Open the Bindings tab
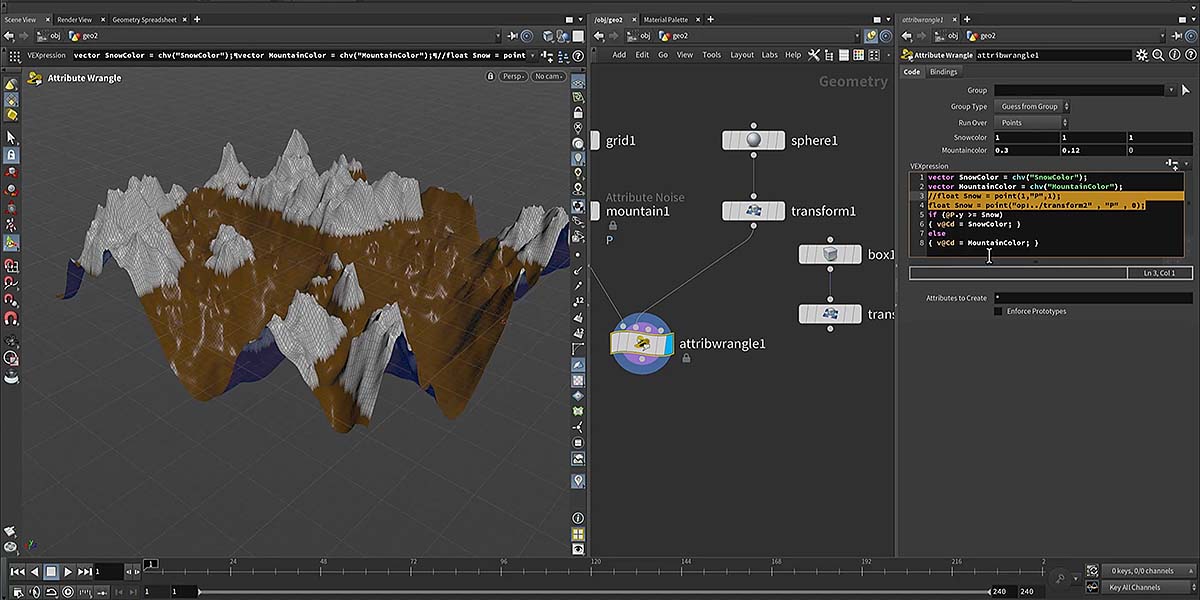Viewport: 1200px width, 600px height. click(943, 72)
